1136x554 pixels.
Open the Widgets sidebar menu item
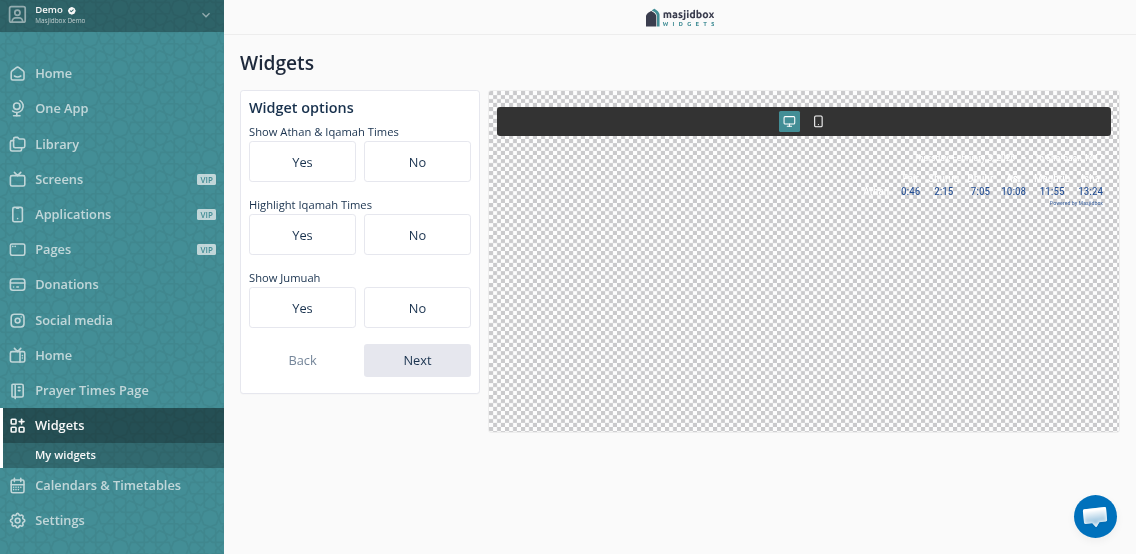click(112, 425)
